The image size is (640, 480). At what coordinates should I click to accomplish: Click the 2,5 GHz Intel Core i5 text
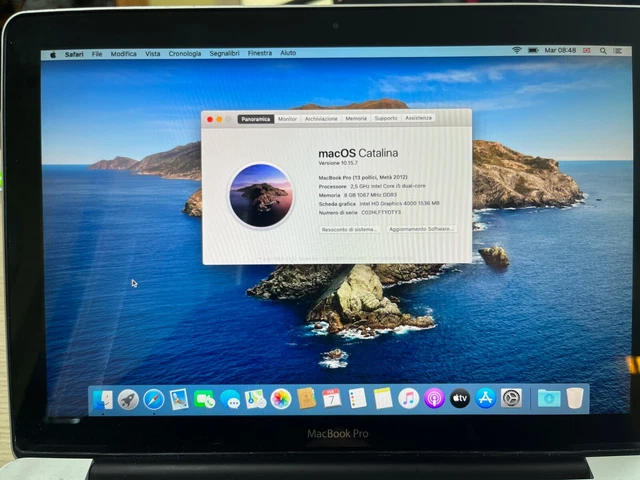[388, 186]
